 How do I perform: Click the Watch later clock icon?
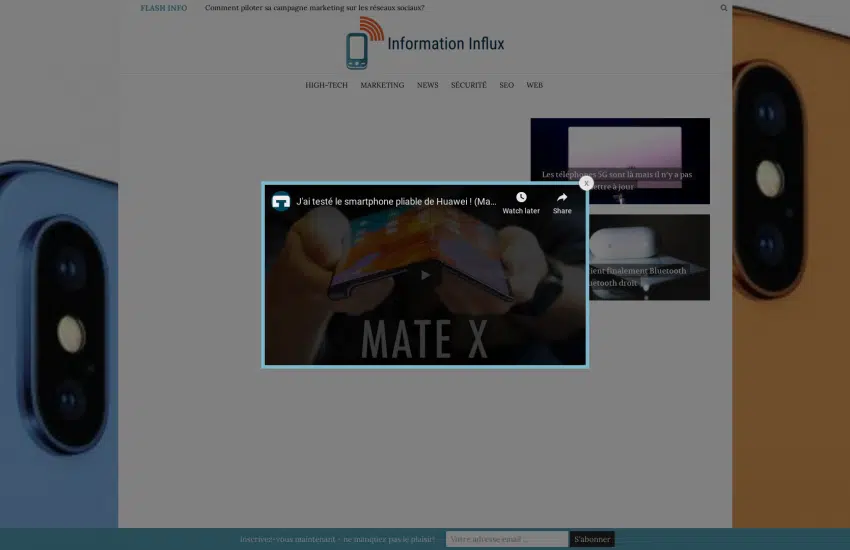pyautogui.click(x=521, y=198)
